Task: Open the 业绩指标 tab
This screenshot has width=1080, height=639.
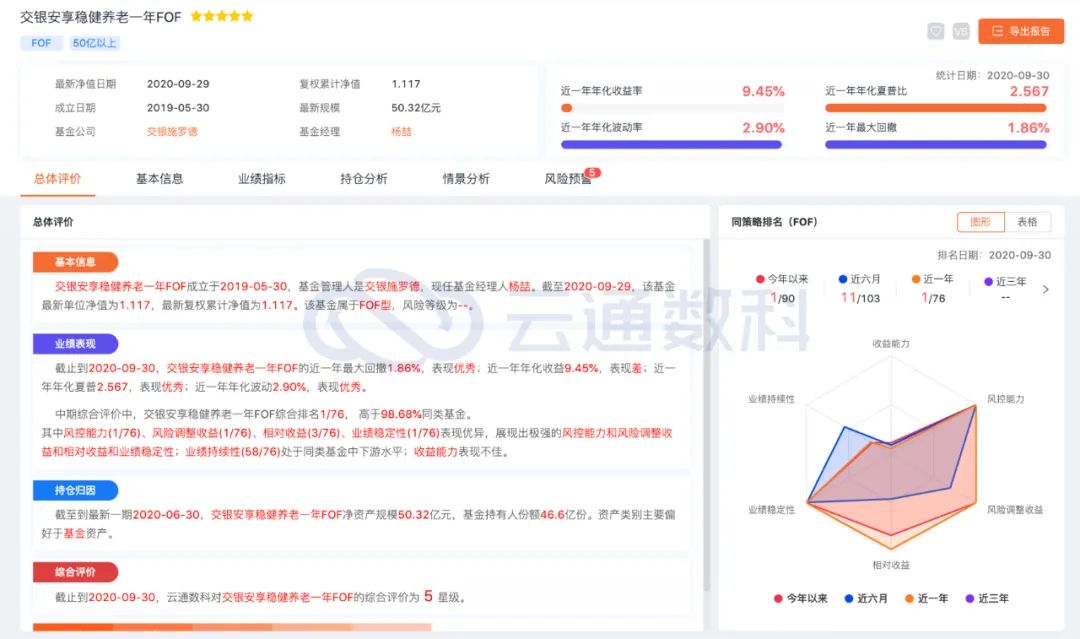Action: [261, 179]
